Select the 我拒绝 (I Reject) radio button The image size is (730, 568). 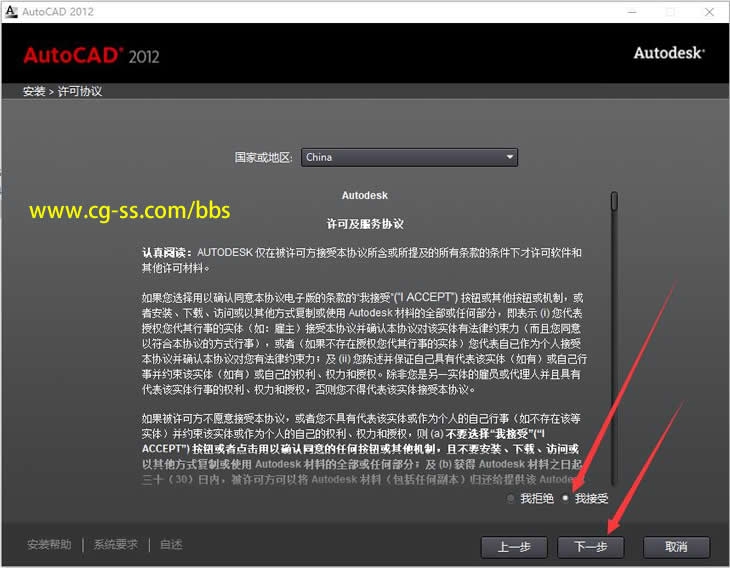tap(511, 499)
